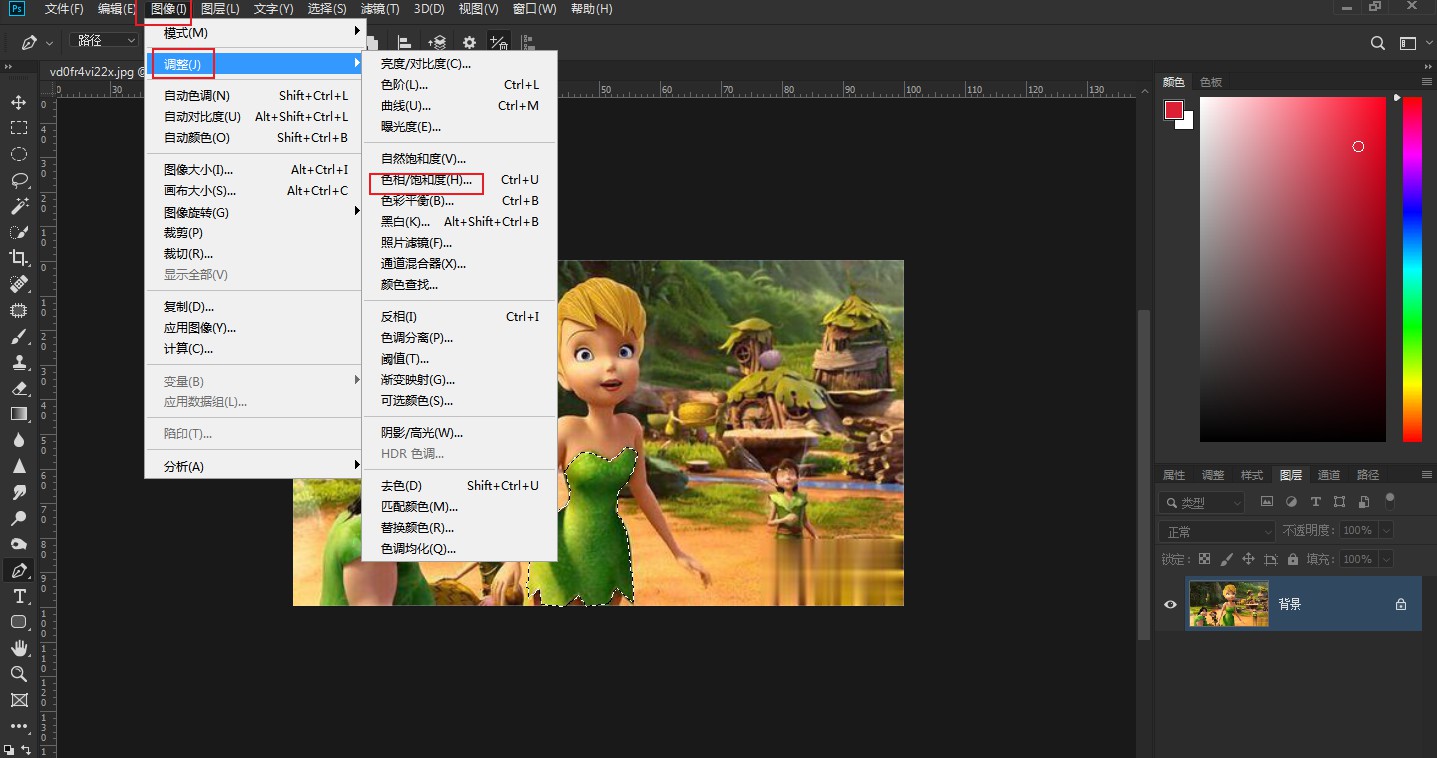Toggle lock transparent pixels checkerboard icon
The width and height of the screenshot is (1437, 758).
pos(1204,559)
